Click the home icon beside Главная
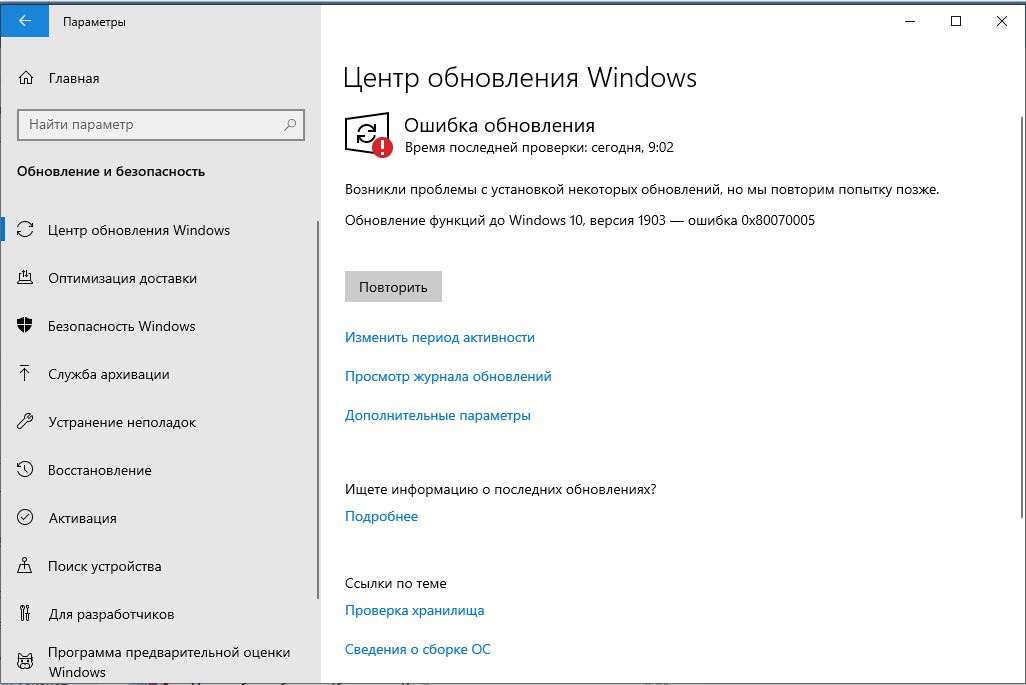Screen dimensions: 1026x685 [26, 78]
